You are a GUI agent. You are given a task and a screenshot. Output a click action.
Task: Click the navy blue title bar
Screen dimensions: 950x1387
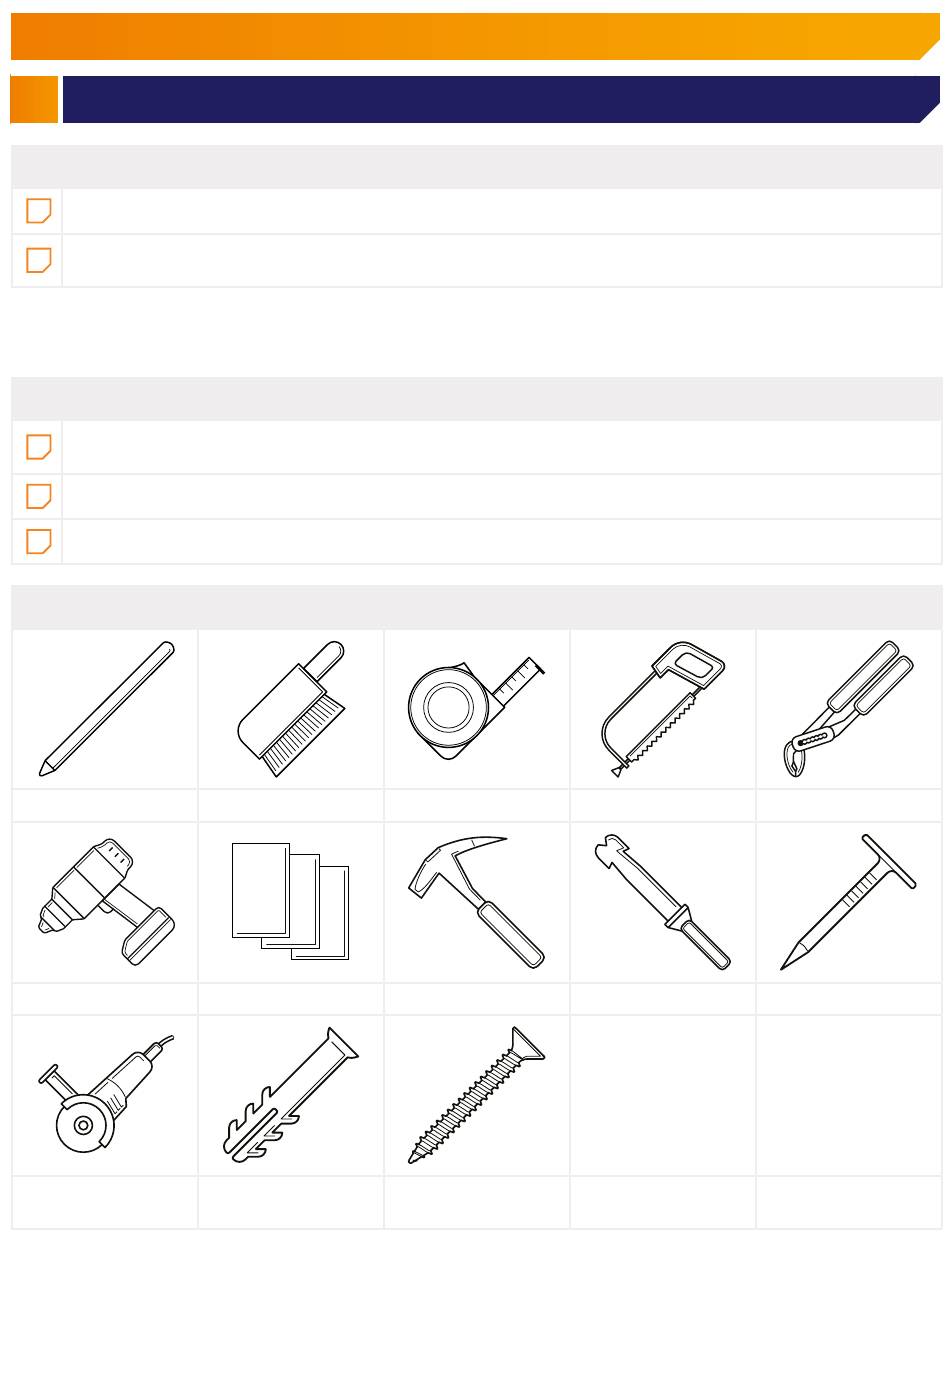(x=501, y=99)
